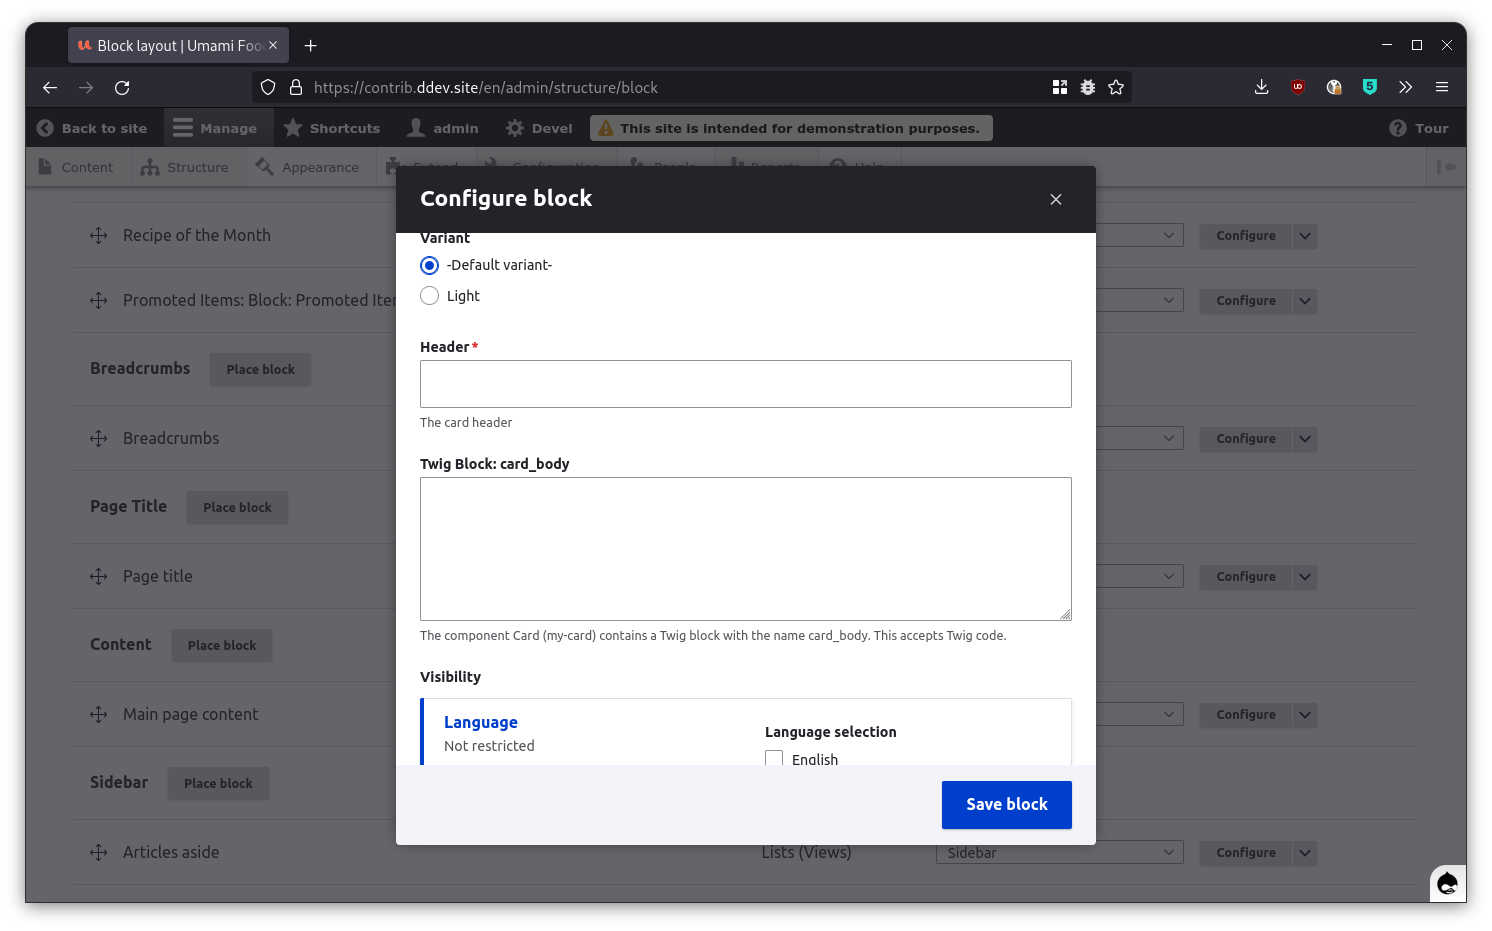Open the Sidebar region dropdown
1492x931 pixels.
(1058, 852)
